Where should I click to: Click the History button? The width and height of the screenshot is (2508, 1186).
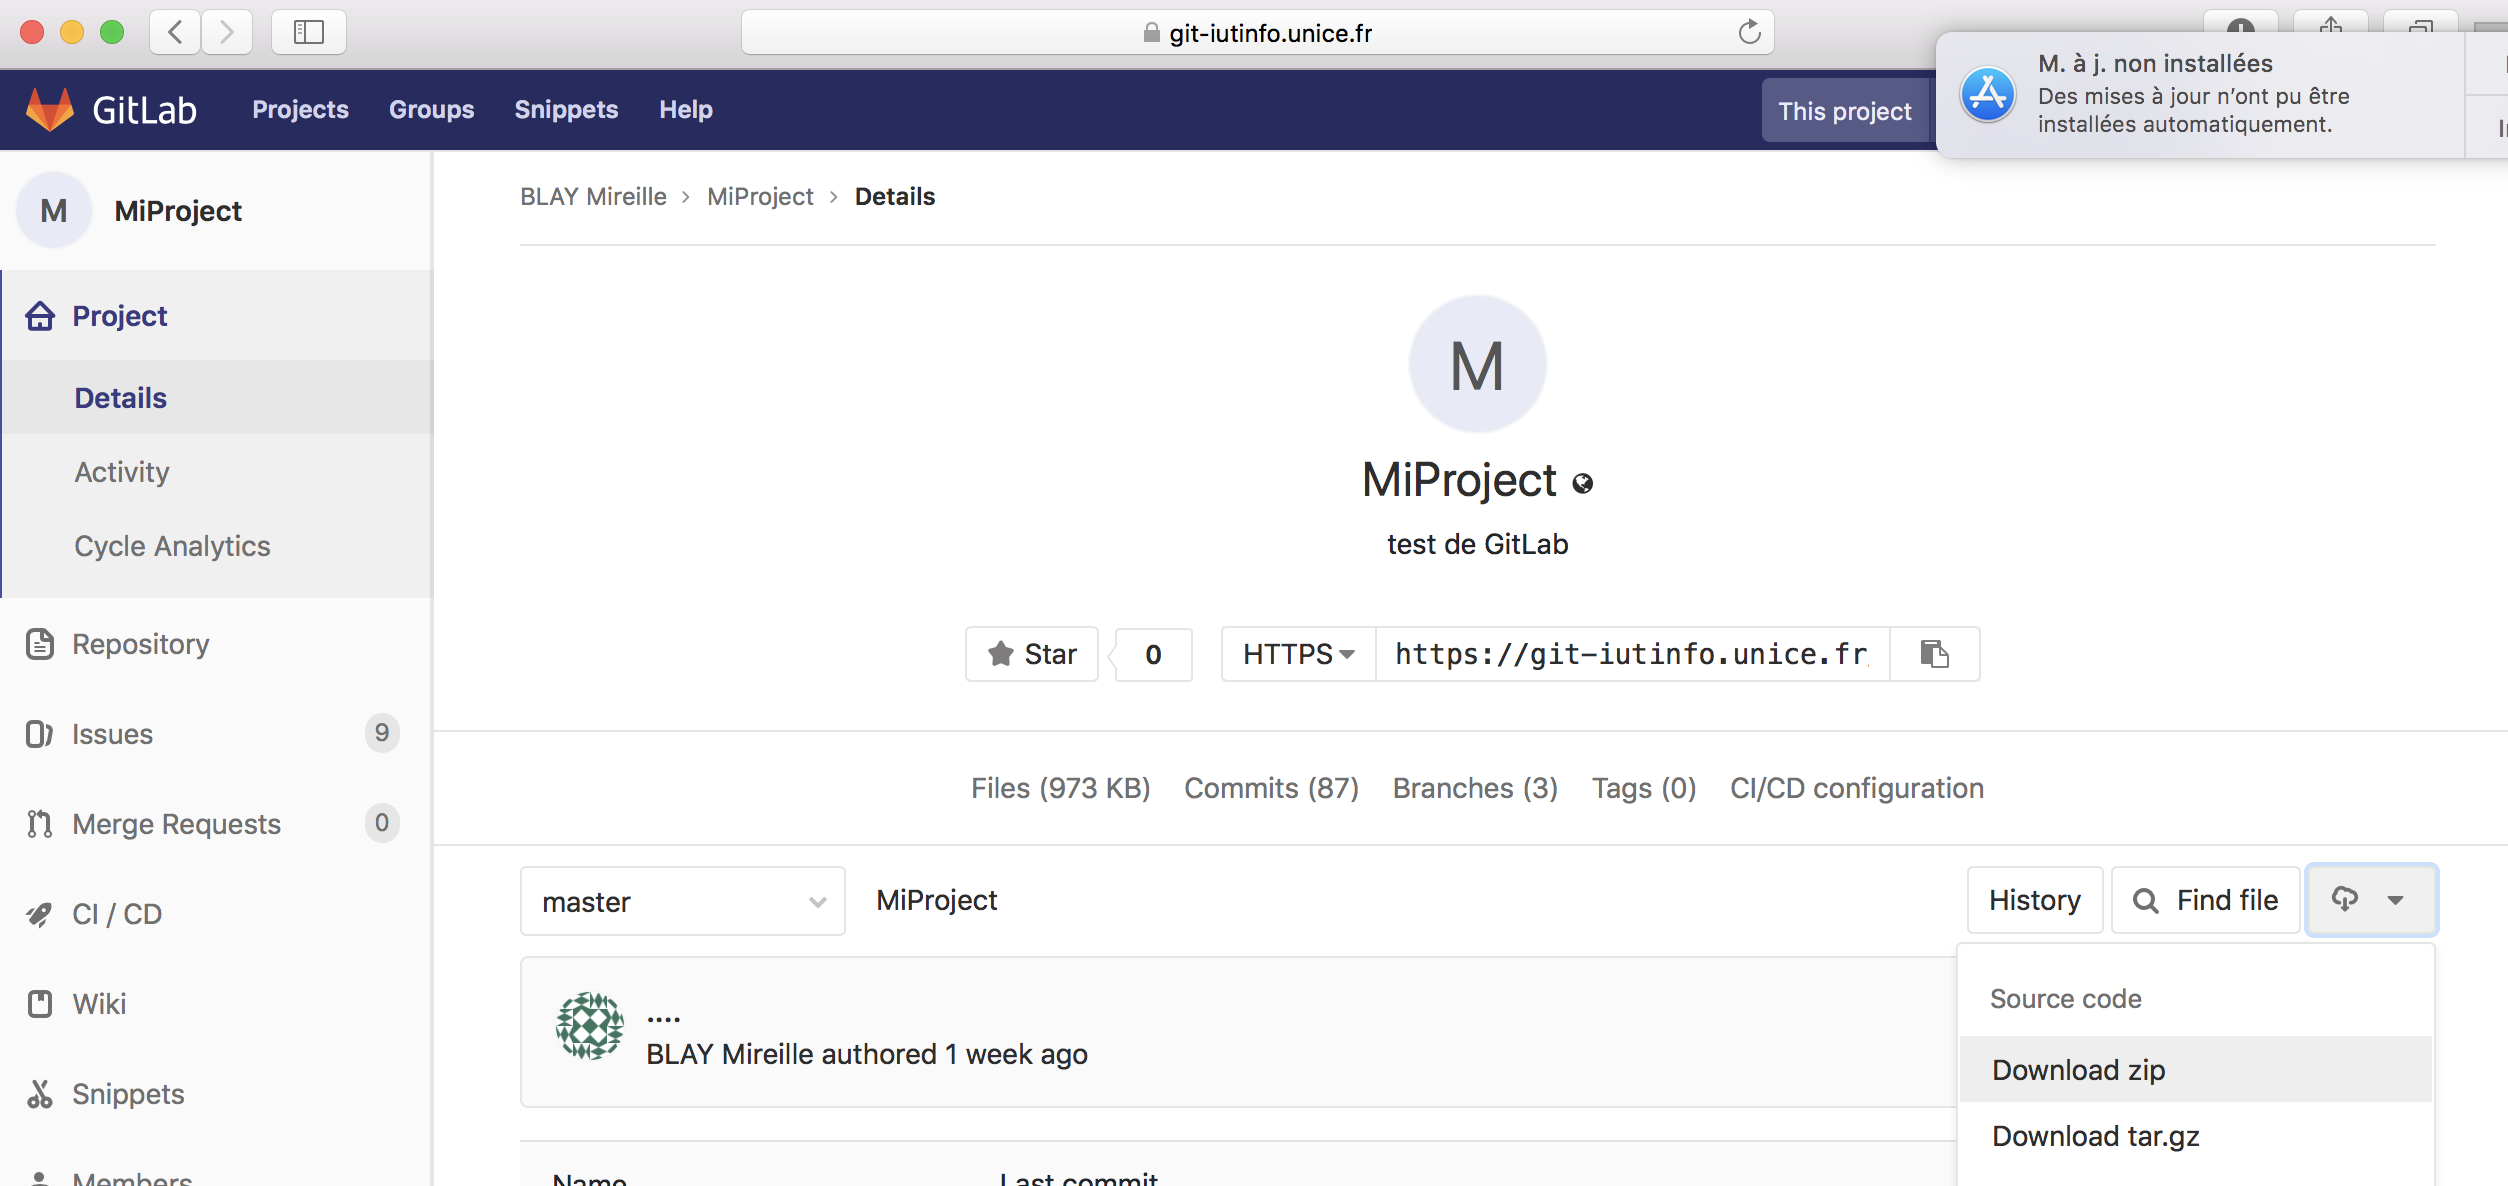pos(2034,900)
